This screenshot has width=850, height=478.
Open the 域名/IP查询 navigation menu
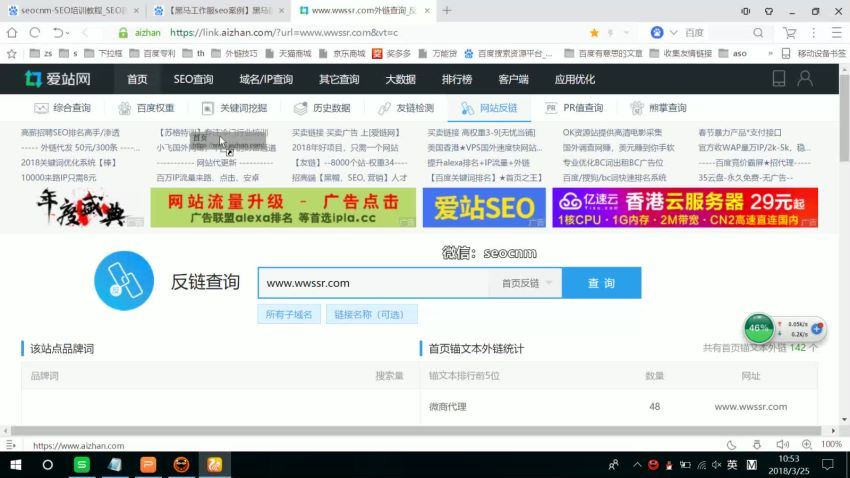(x=266, y=79)
